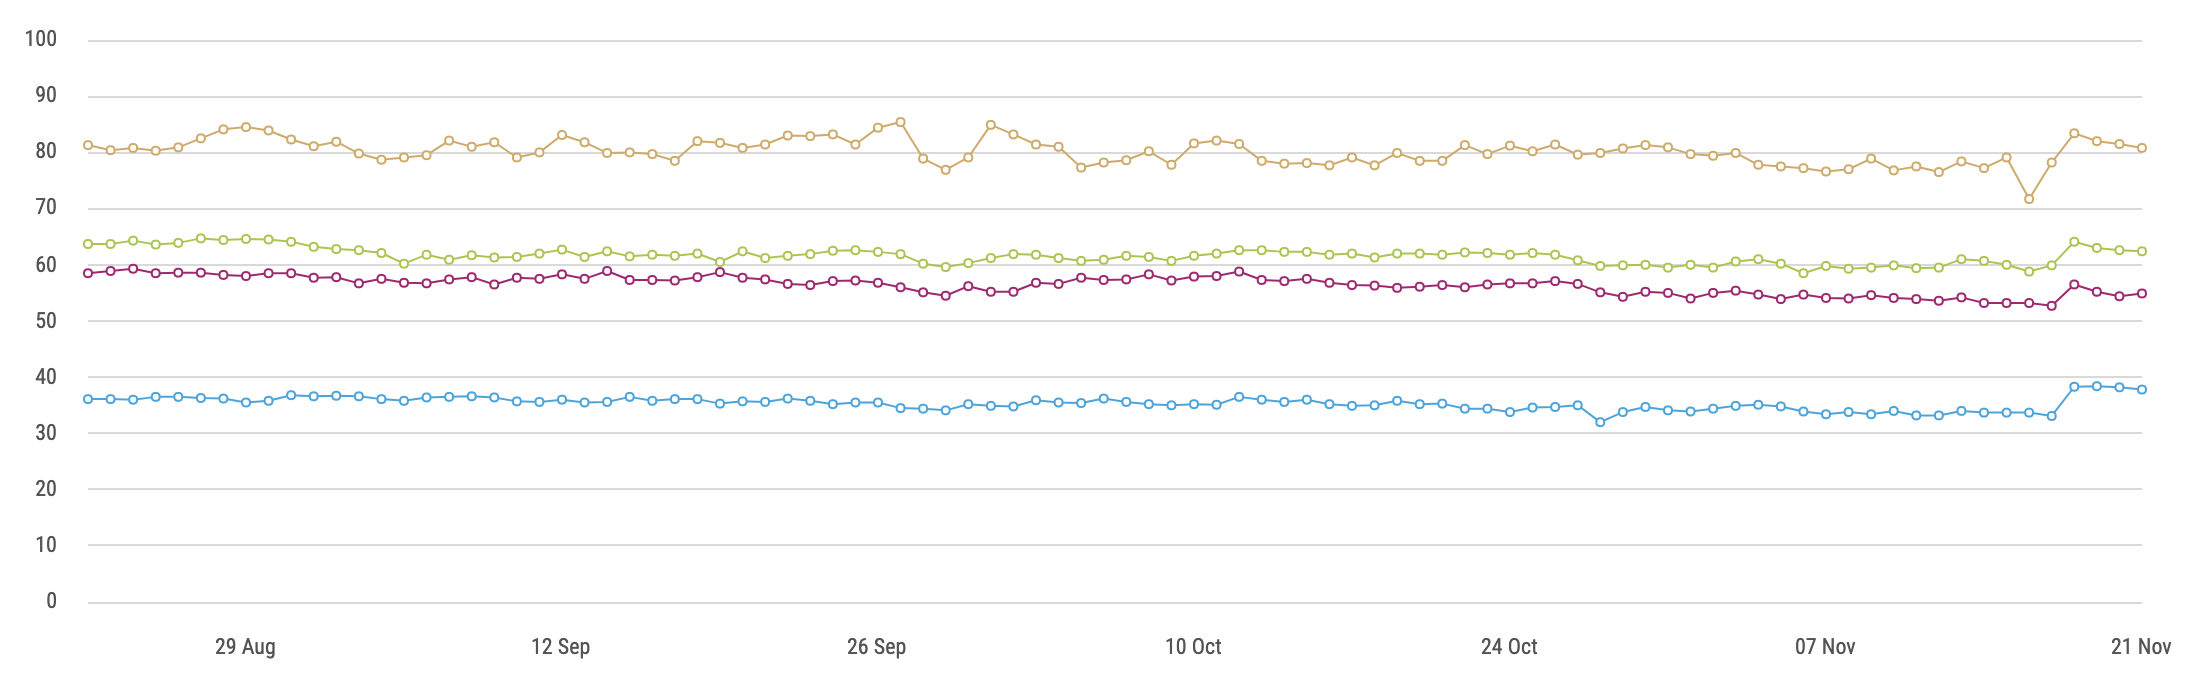Select the last data point of the tan series
Viewport: 2196px width, 682px height.
pyautogui.click(x=2142, y=148)
